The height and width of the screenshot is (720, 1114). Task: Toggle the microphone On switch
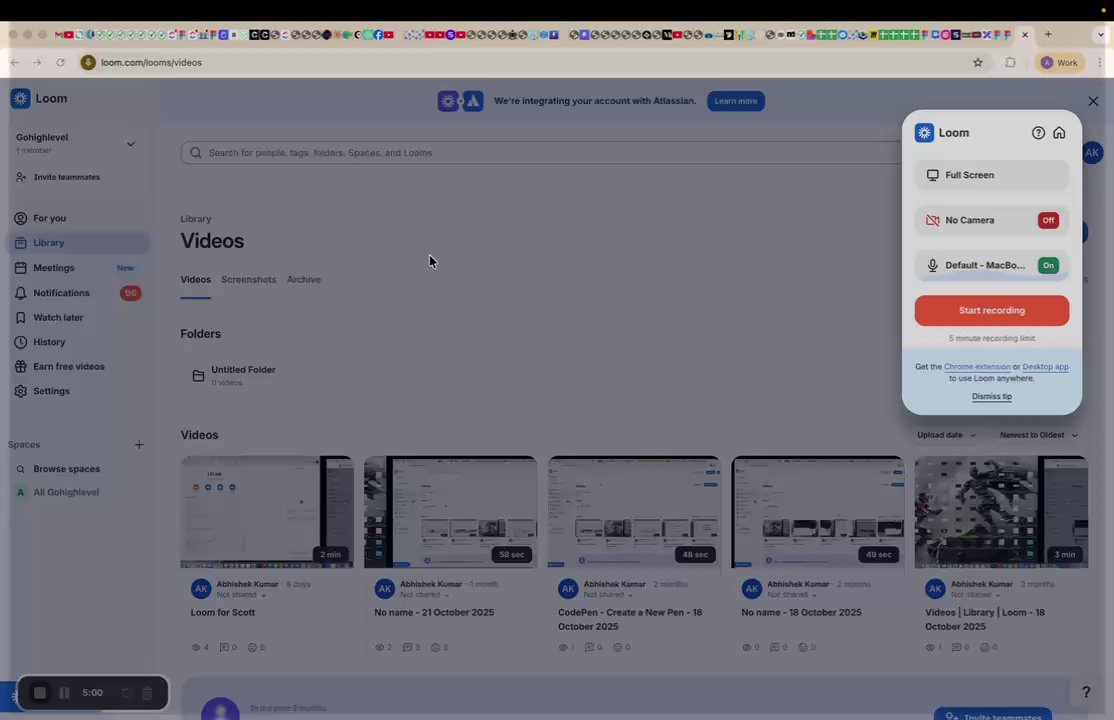[1048, 265]
